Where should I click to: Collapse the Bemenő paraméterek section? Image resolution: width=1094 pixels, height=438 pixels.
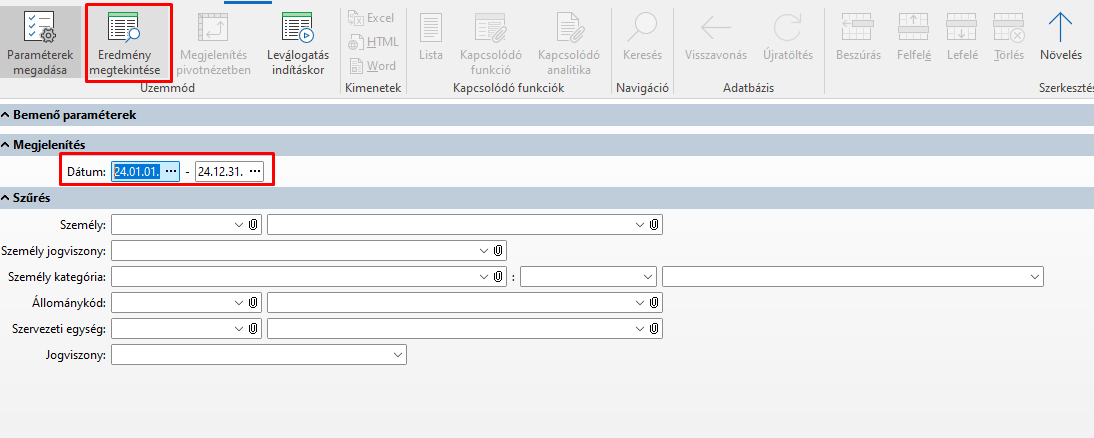(7, 115)
